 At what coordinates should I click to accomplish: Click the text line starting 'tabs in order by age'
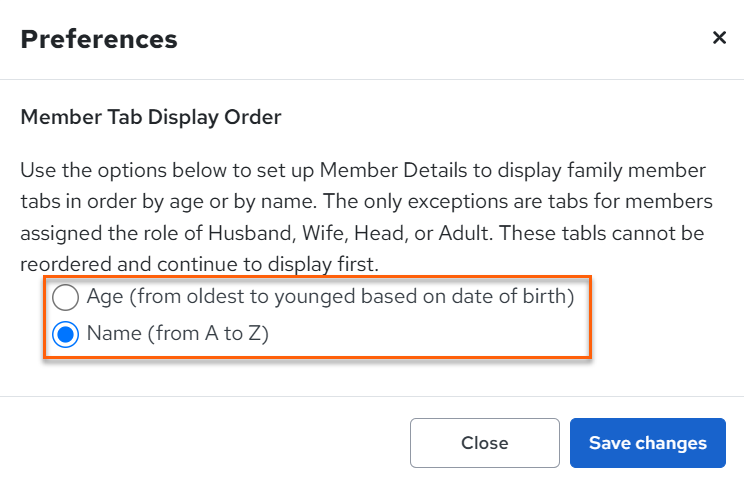pos(366,202)
